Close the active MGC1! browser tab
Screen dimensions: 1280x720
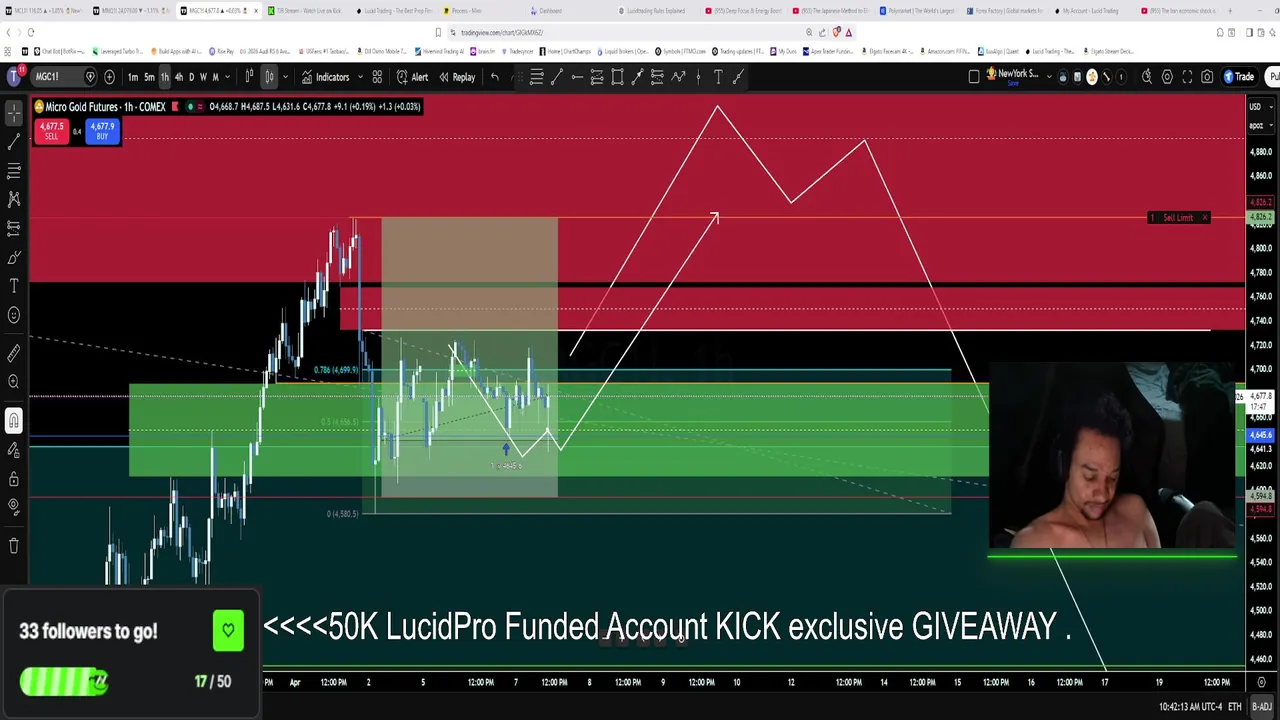pos(256,11)
